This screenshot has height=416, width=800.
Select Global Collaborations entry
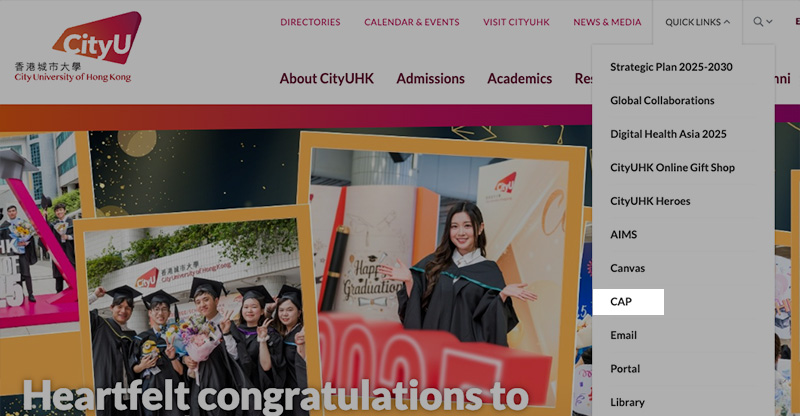point(662,101)
